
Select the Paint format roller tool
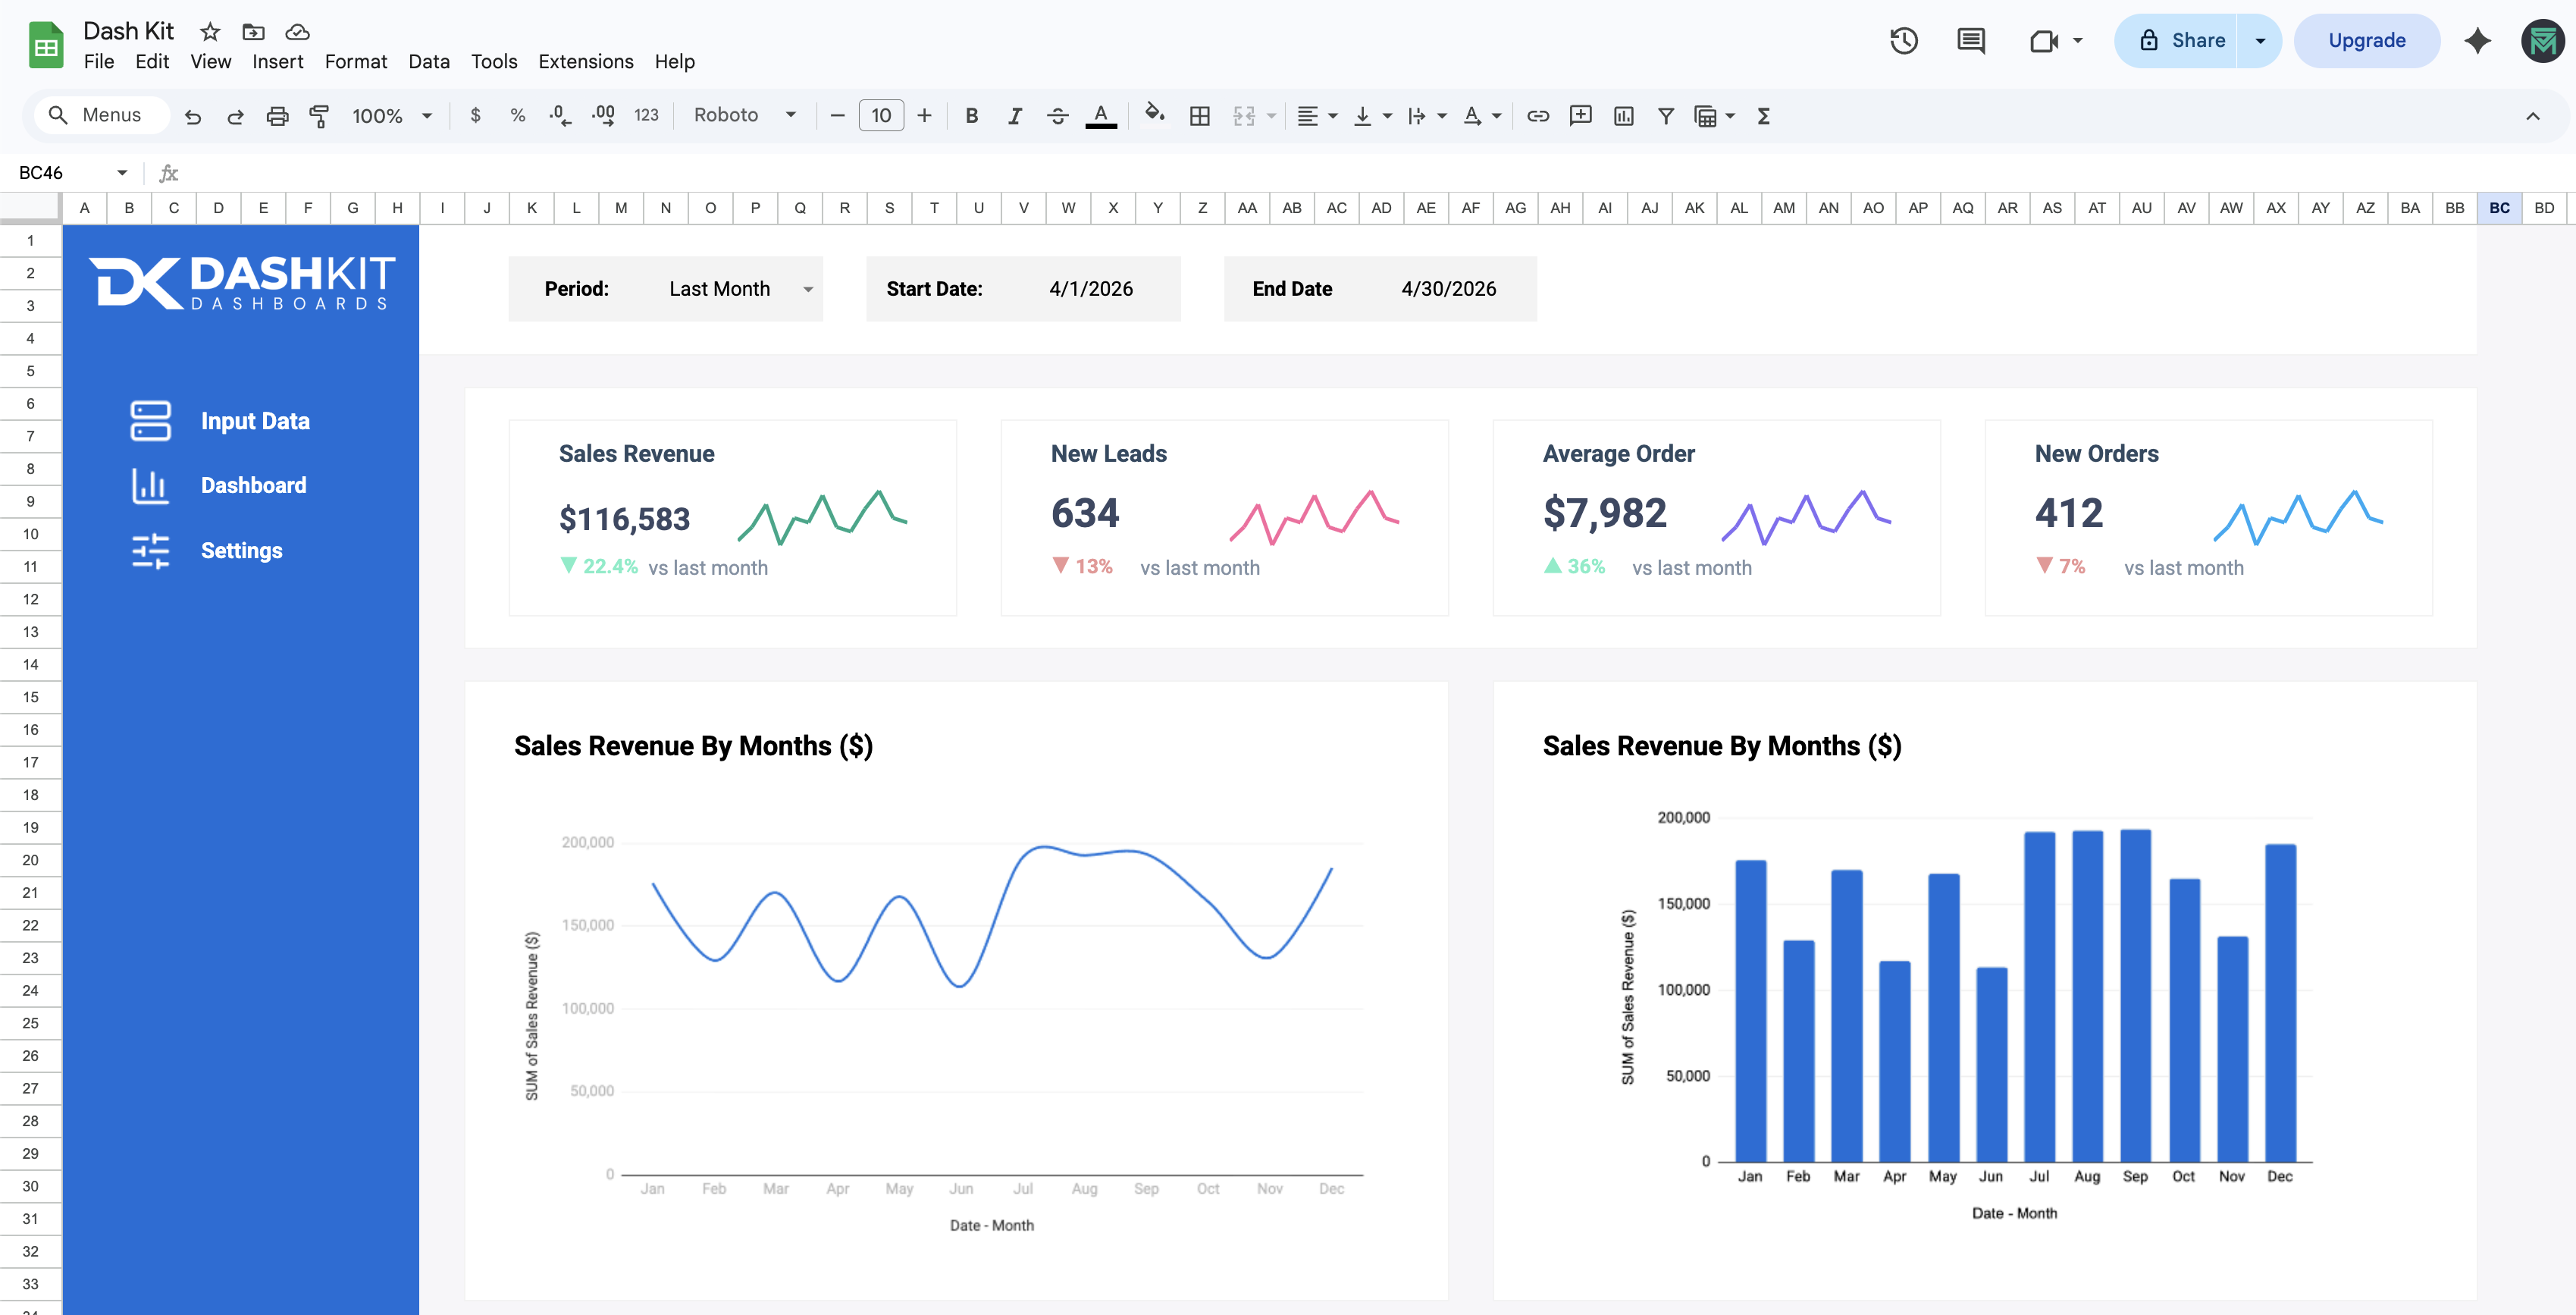(319, 116)
